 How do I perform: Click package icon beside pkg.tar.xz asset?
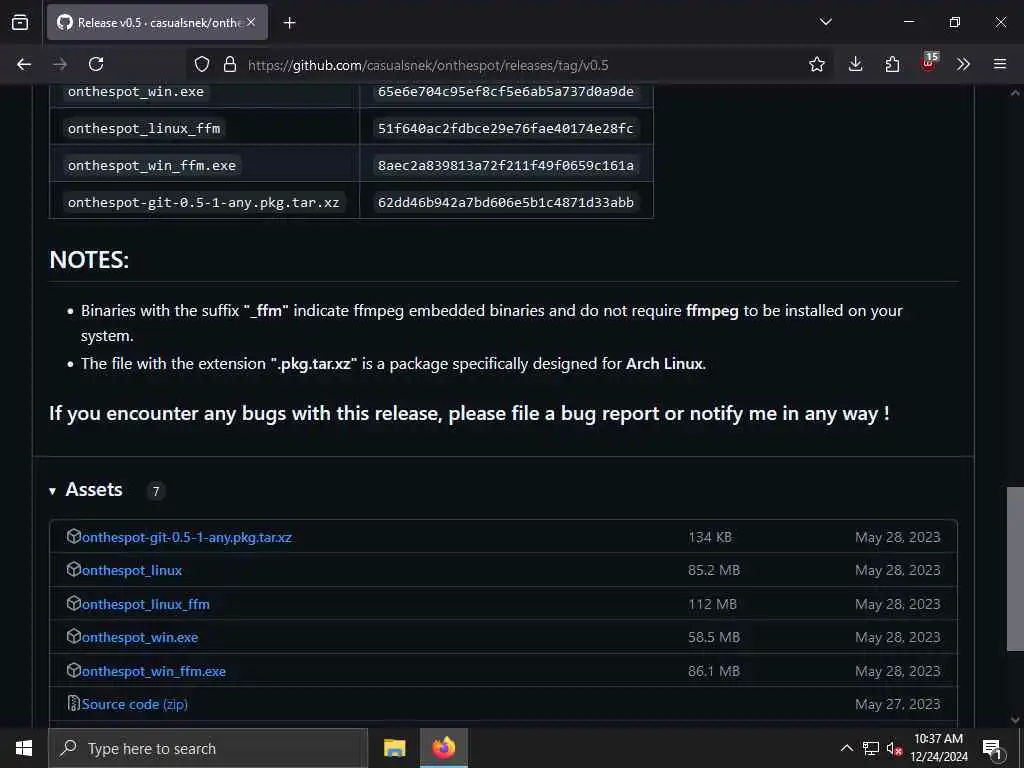click(x=73, y=536)
